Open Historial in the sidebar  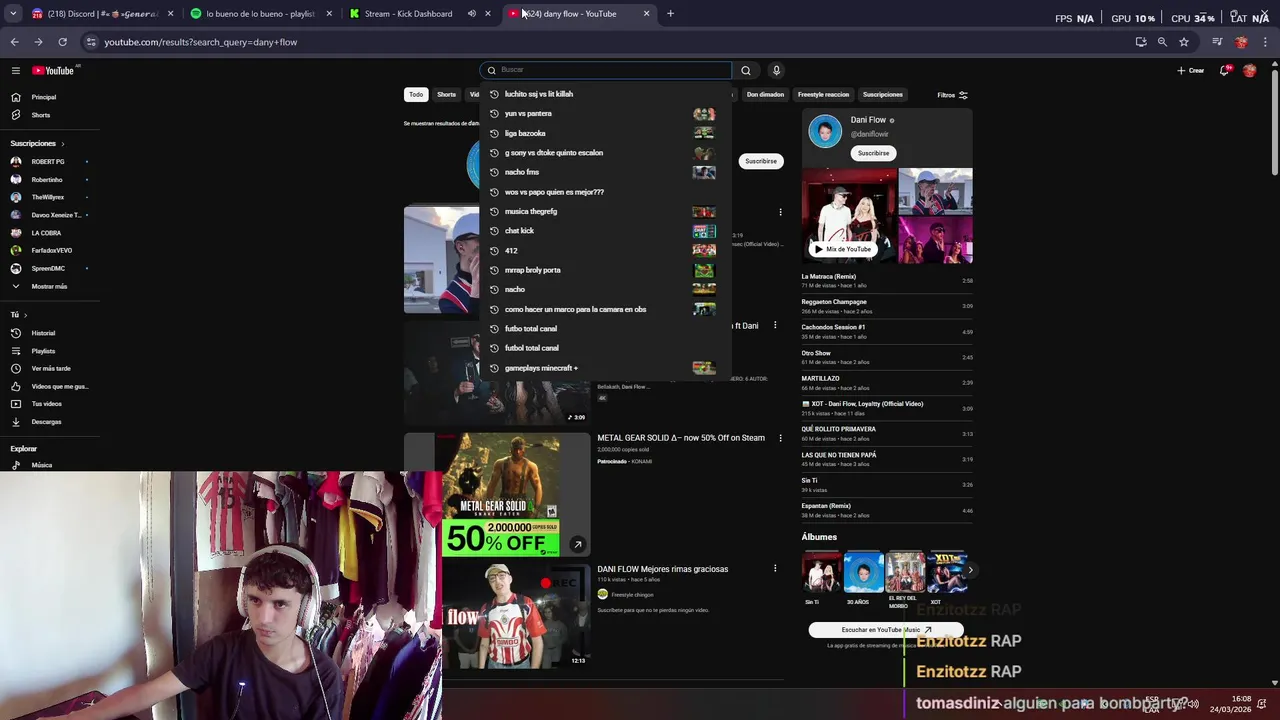[43, 333]
